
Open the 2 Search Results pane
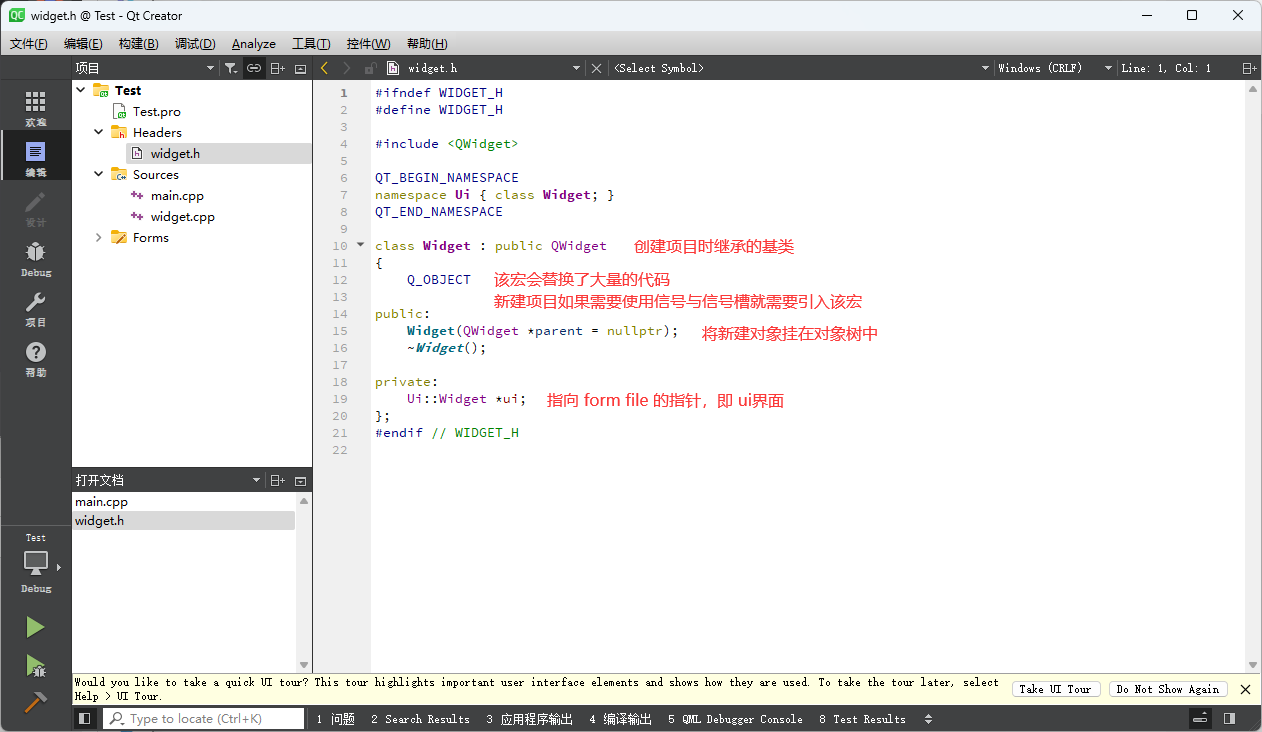pos(420,719)
